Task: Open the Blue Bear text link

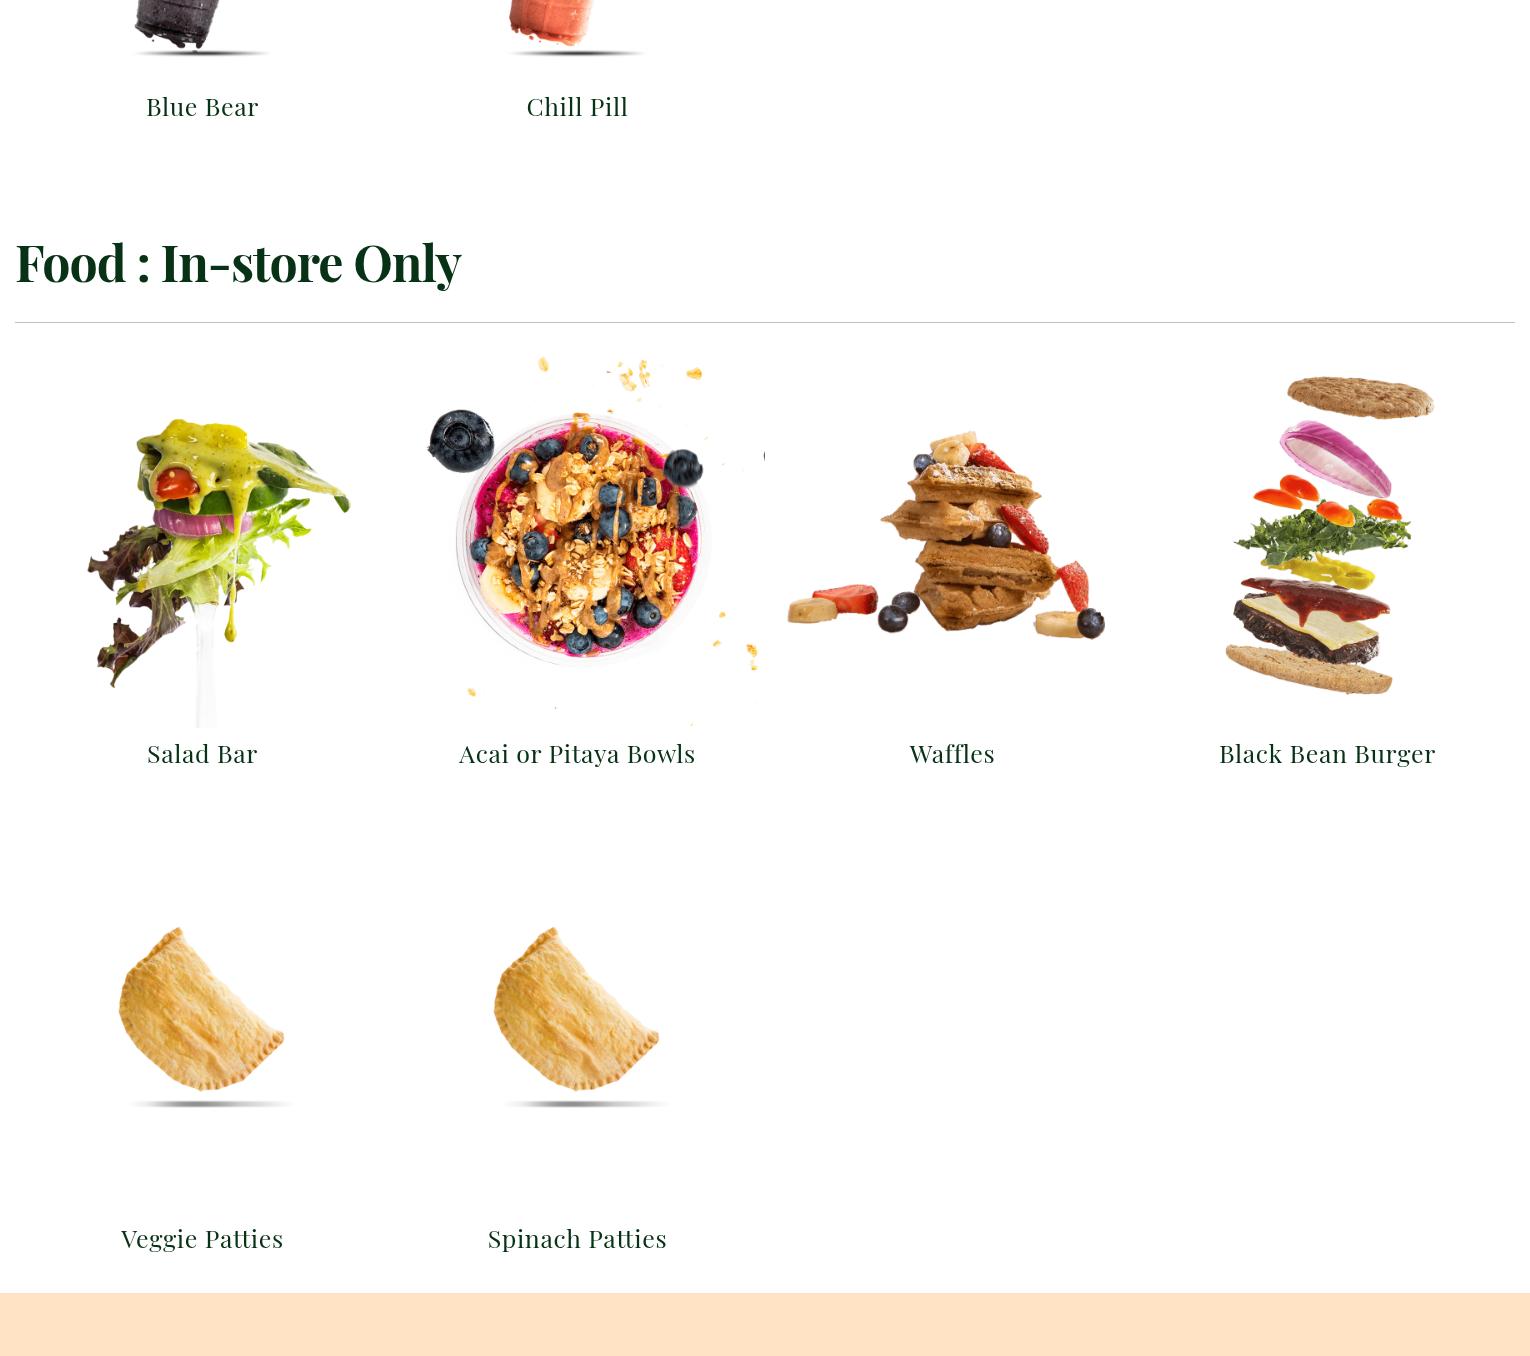Action: coord(202,107)
